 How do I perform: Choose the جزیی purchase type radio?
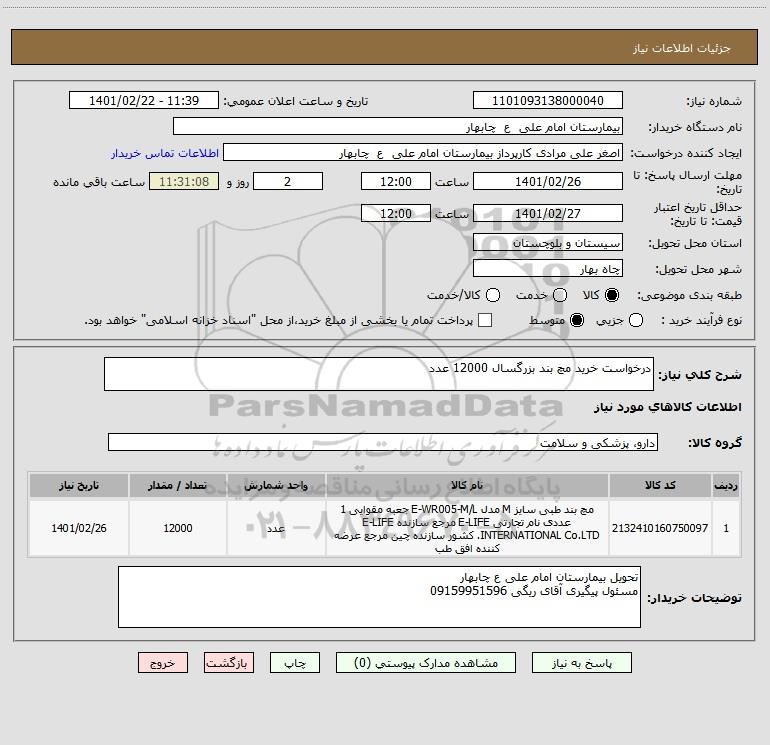pos(636,320)
